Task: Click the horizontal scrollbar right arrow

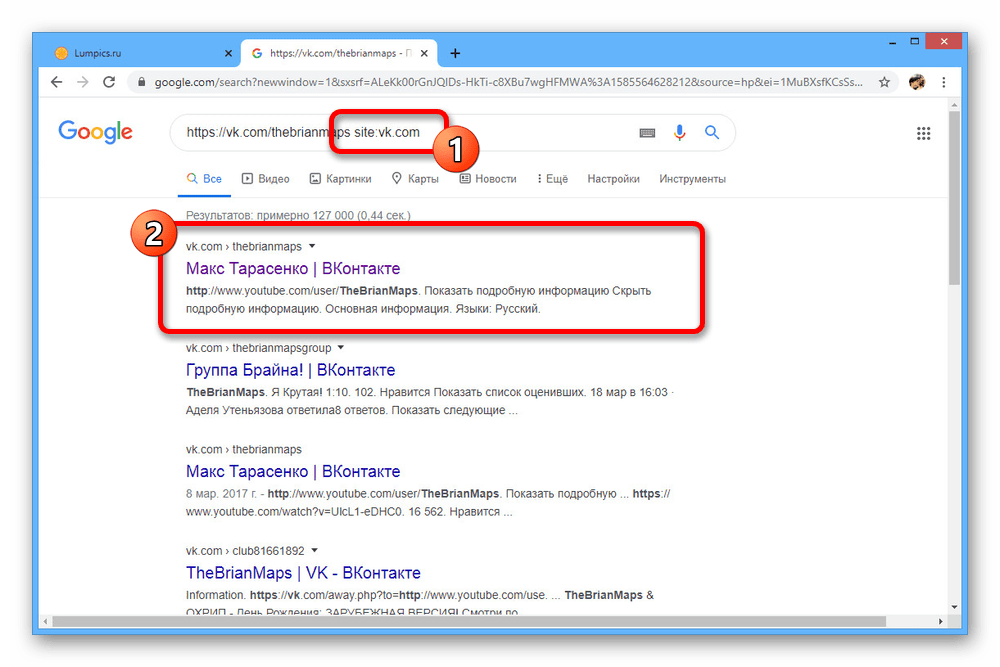Action: pos(941,621)
